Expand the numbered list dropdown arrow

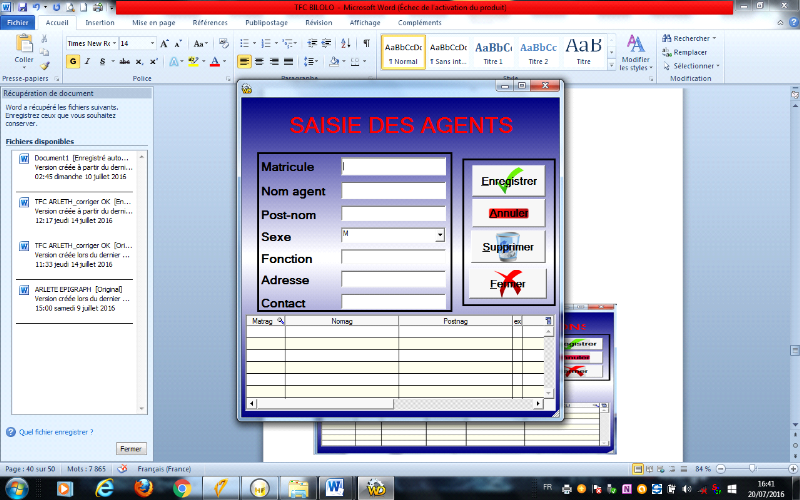tap(276, 43)
